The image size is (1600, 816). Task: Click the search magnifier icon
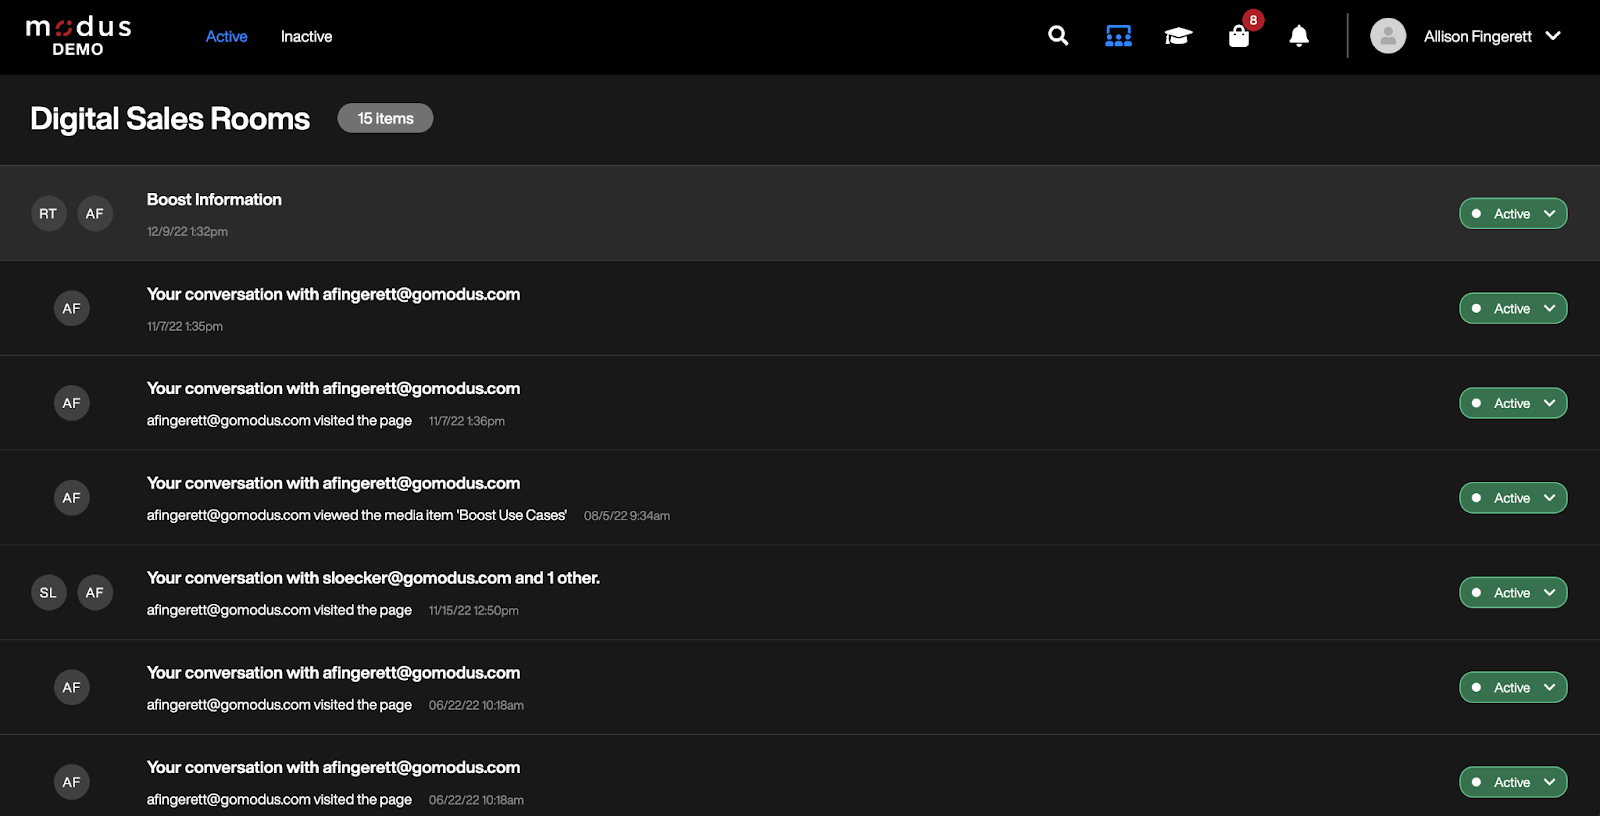tap(1058, 36)
